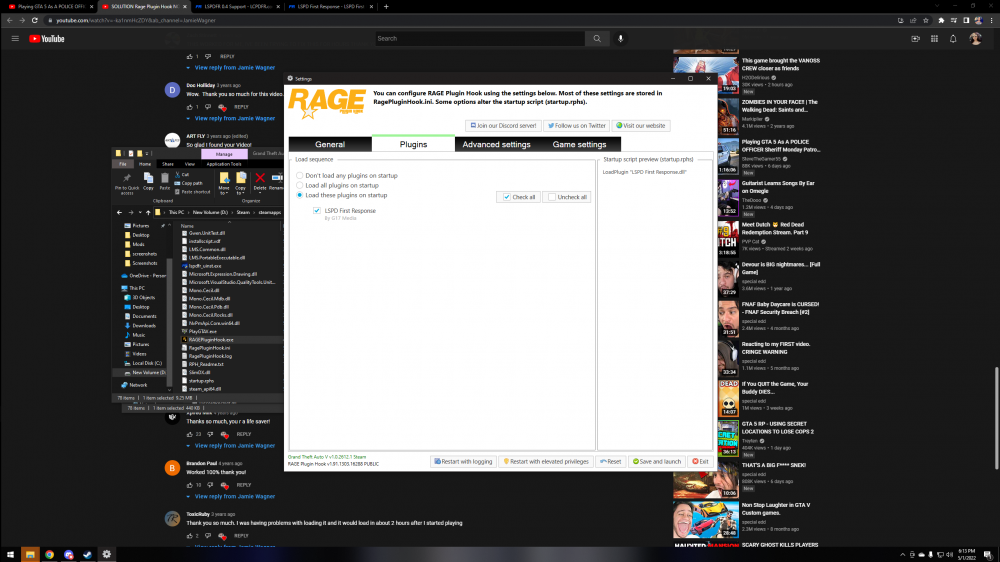The image size is (1000, 562).
Task: Click the Copy icon in File Explorer ribbon
Action: pos(148,181)
